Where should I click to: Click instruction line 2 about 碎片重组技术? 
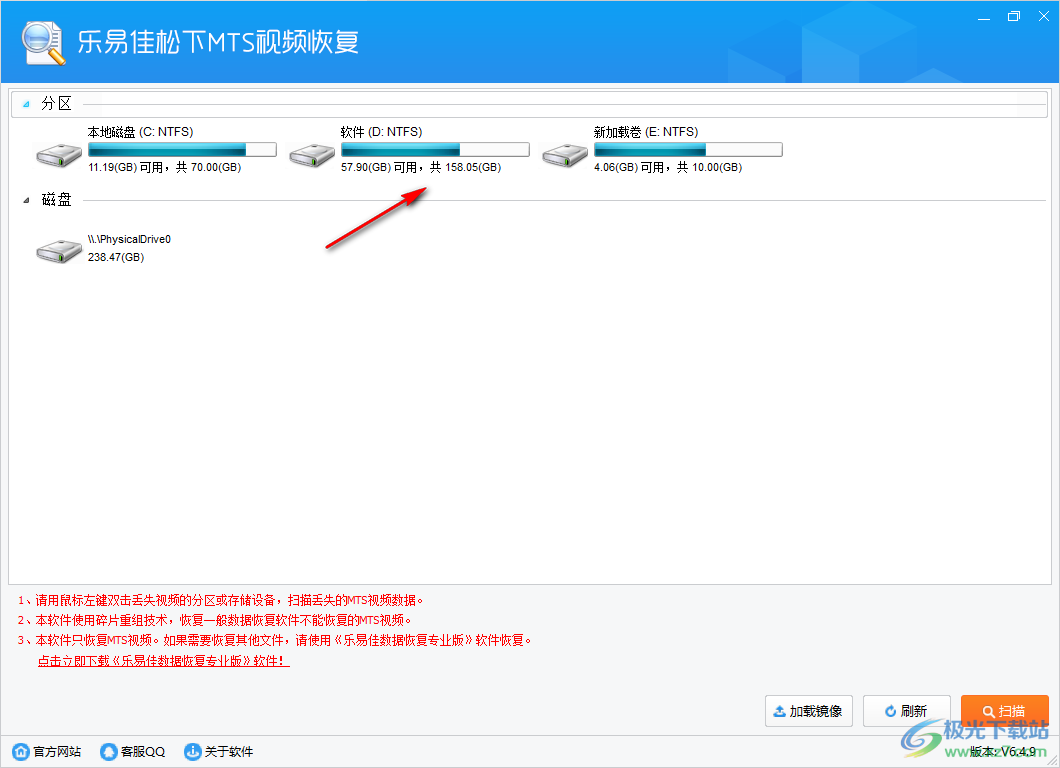214,620
